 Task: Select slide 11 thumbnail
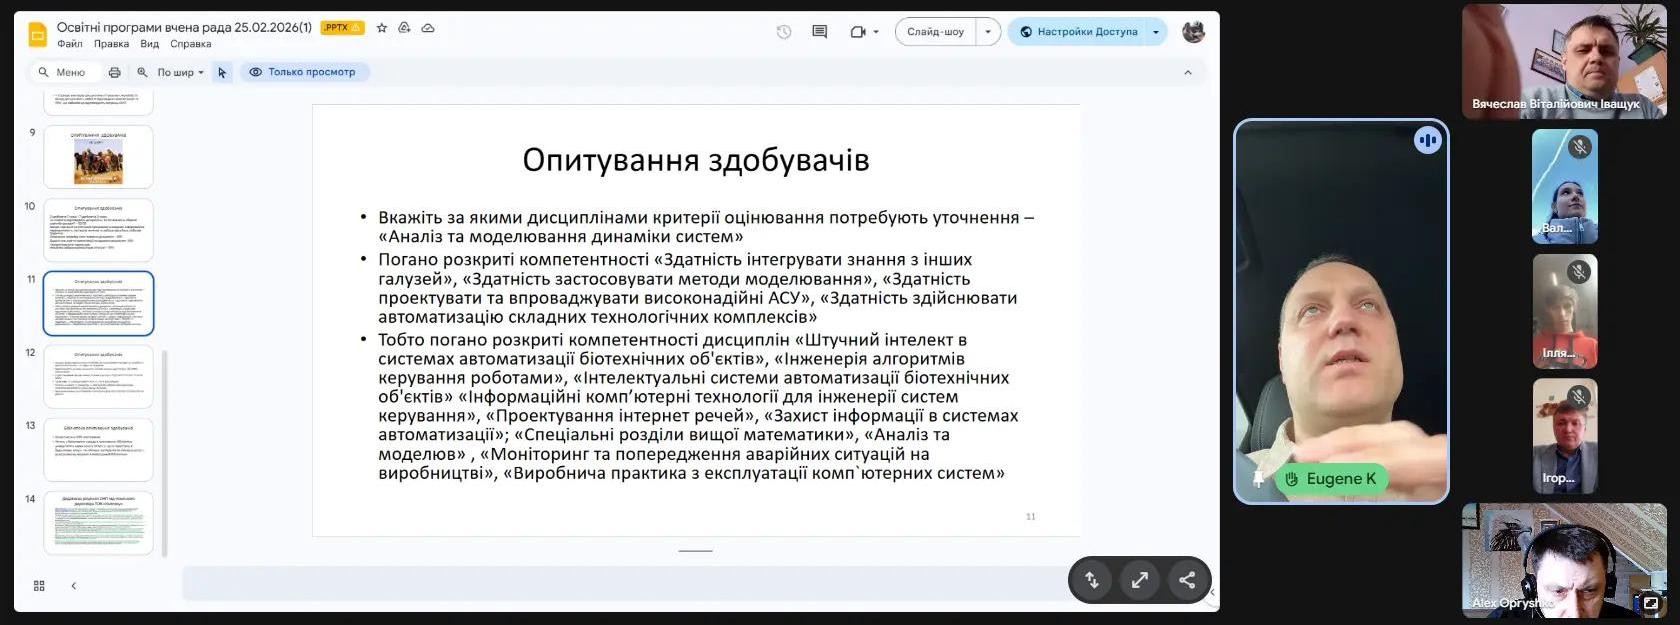coord(98,303)
